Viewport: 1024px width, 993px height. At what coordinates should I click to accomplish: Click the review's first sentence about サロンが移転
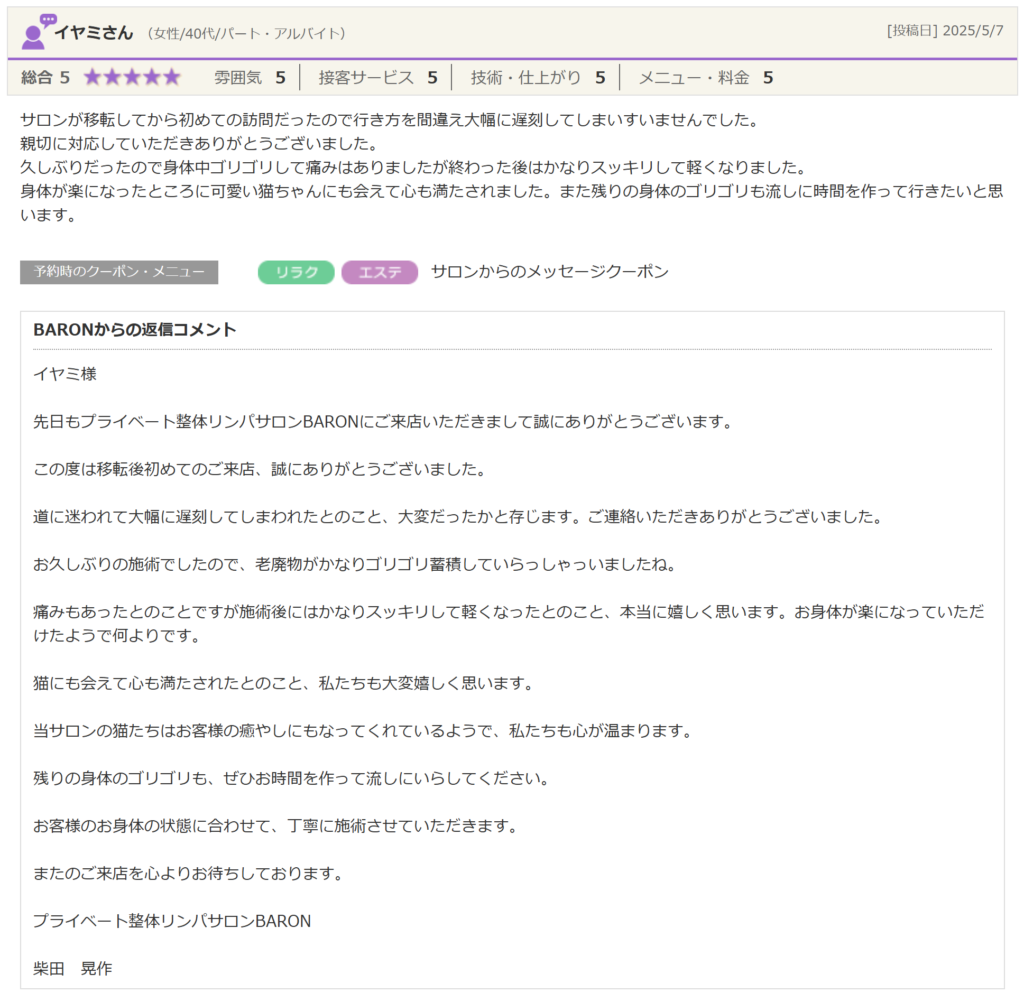click(x=389, y=120)
